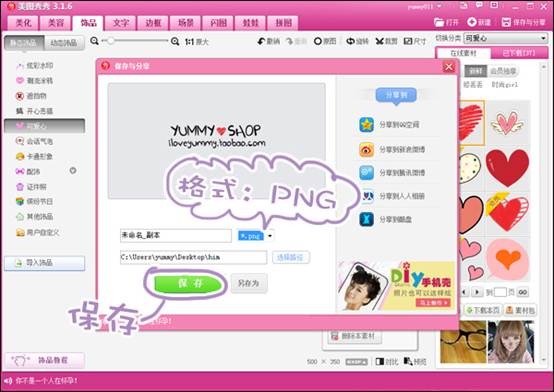
Task: Click the speech bubble icon in the sidebar list
Action: tap(20, 141)
